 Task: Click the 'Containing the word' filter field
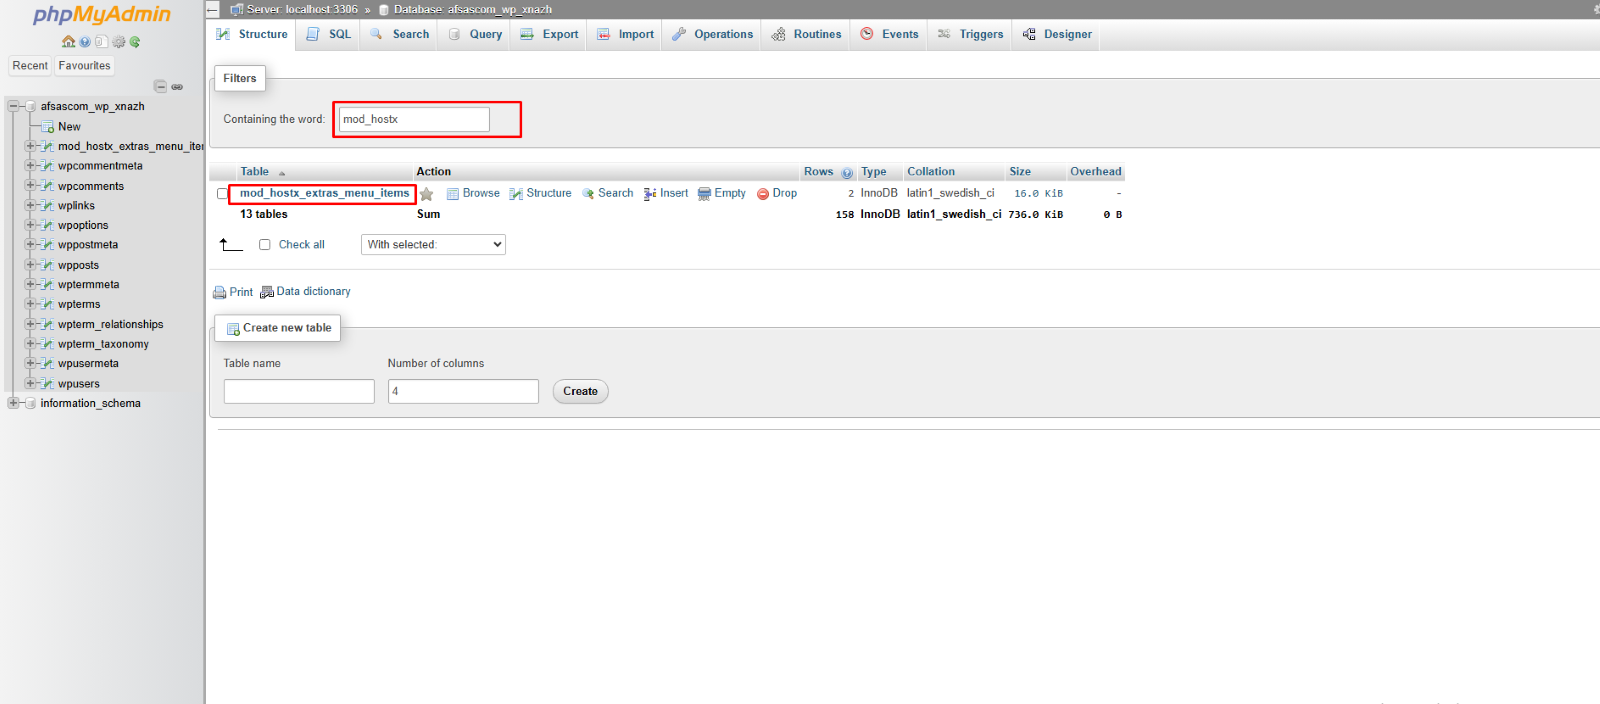point(414,119)
